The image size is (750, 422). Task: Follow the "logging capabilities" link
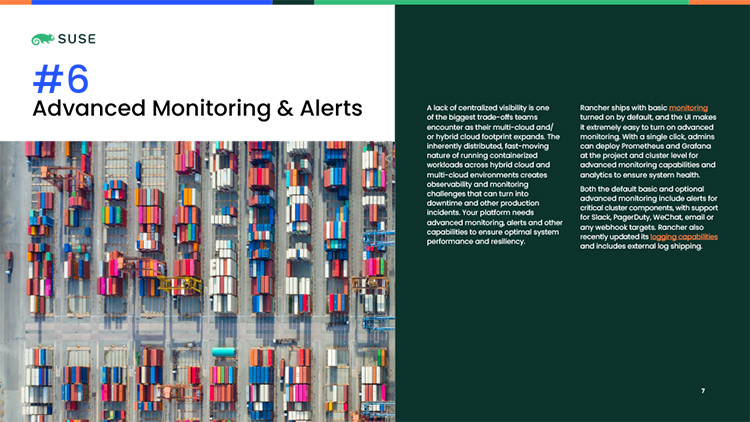click(x=683, y=237)
